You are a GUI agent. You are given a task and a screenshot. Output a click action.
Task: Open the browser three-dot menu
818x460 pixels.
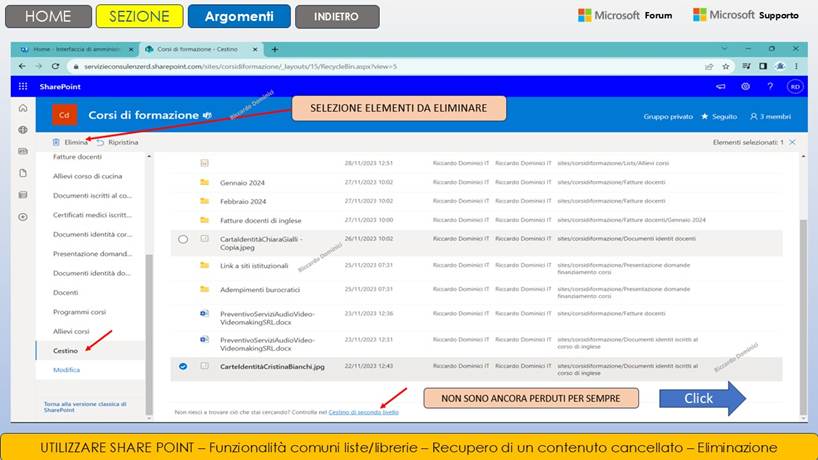click(796, 66)
